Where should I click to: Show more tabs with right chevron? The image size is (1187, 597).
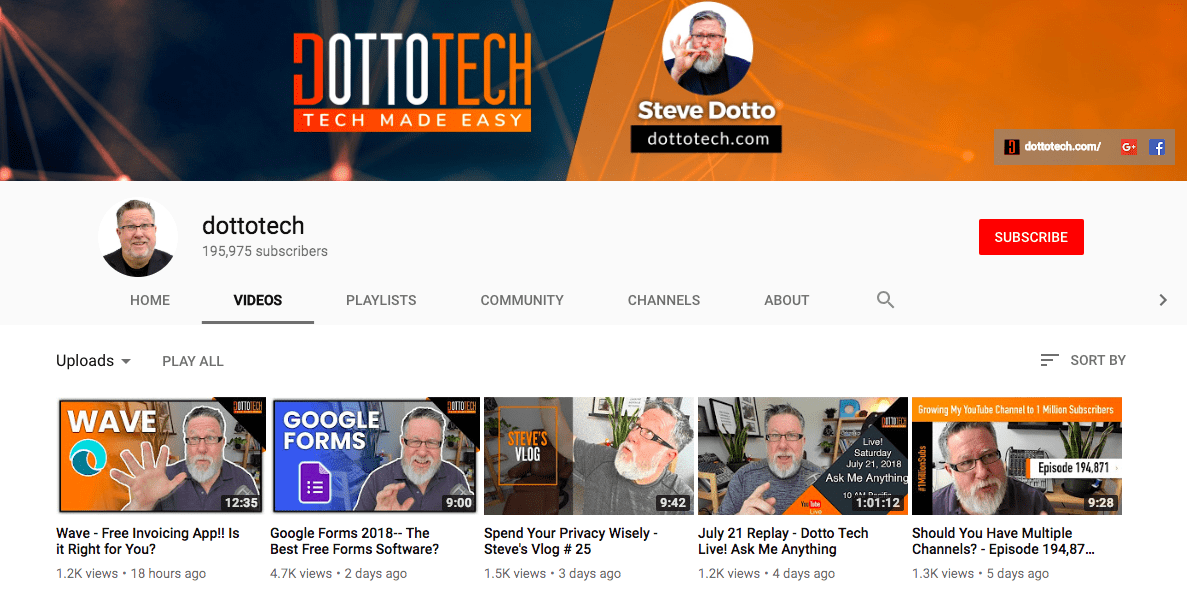1163,300
